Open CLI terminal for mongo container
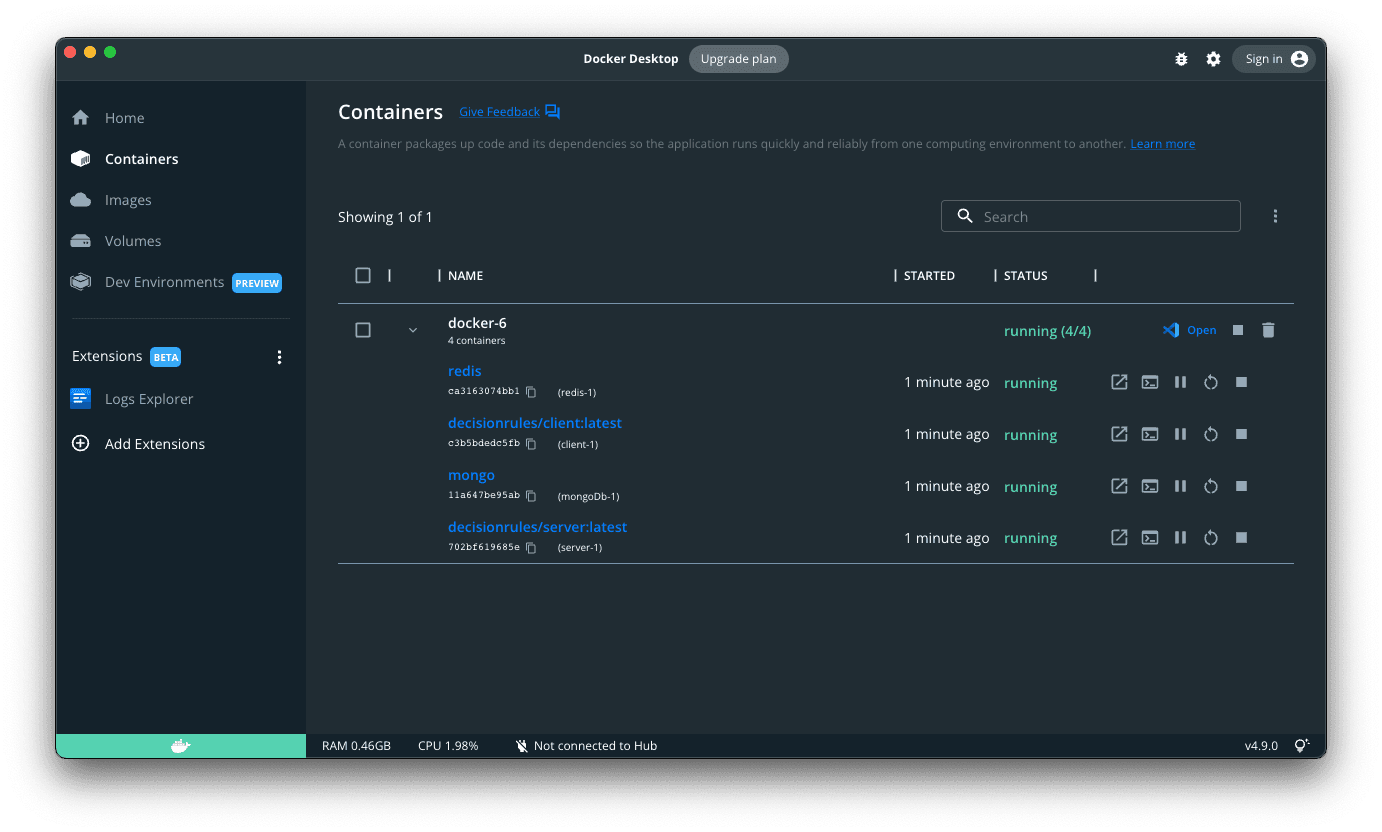The height and width of the screenshot is (832, 1382). (1150, 486)
